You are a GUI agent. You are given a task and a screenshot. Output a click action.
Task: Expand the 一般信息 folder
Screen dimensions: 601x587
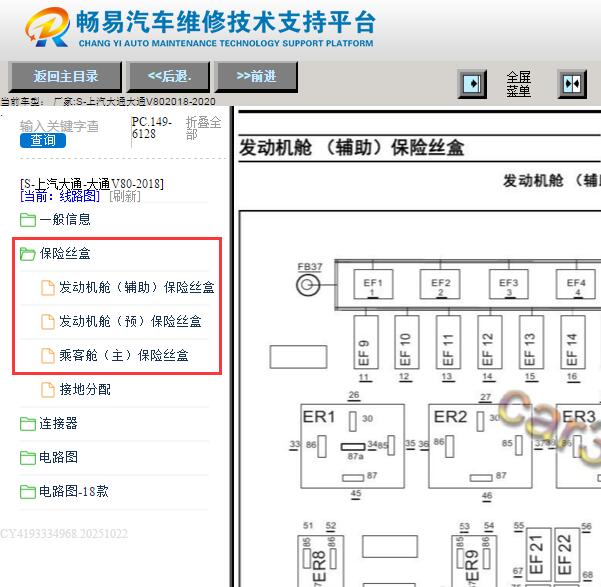tap(65, 219)
